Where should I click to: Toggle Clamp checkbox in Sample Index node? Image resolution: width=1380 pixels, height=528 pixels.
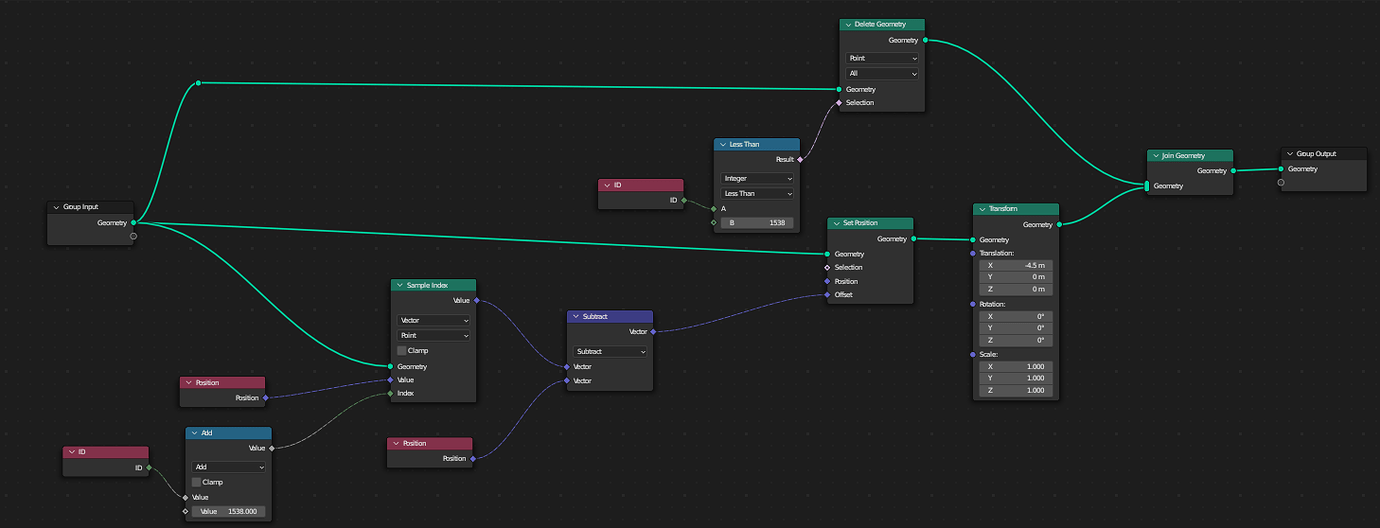(x=402, y=351)
